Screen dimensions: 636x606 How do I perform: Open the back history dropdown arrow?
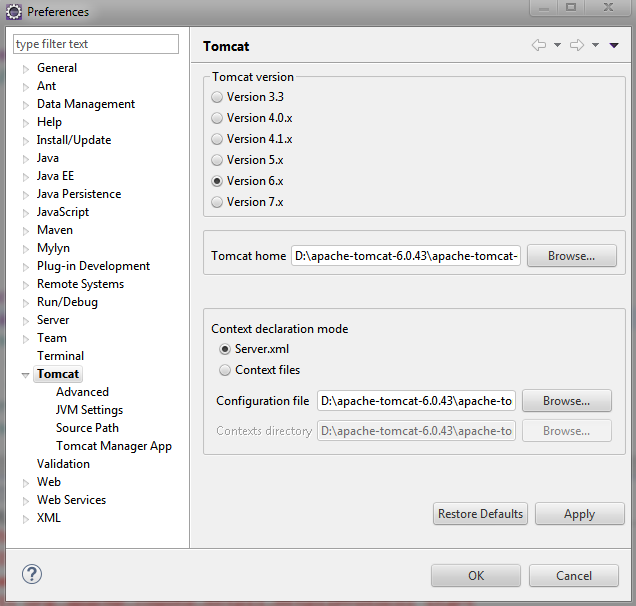[x=558, y=45]
